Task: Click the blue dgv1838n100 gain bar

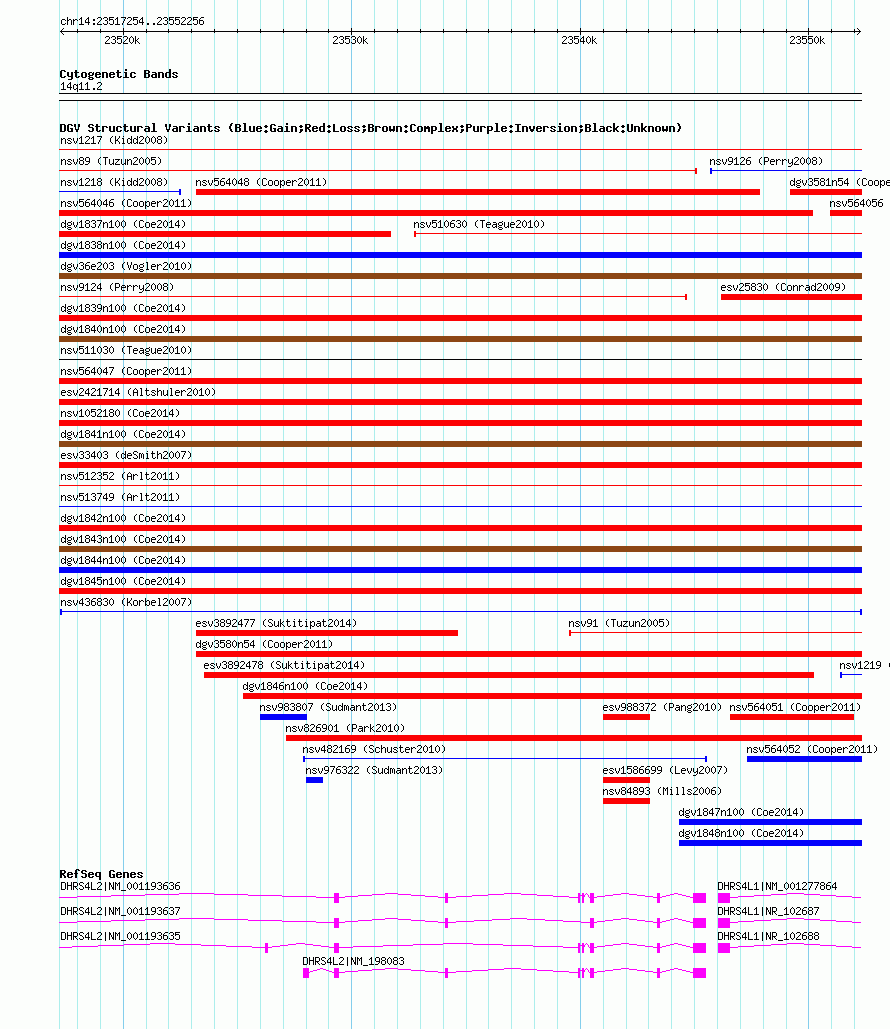Action: pos(461,255)
